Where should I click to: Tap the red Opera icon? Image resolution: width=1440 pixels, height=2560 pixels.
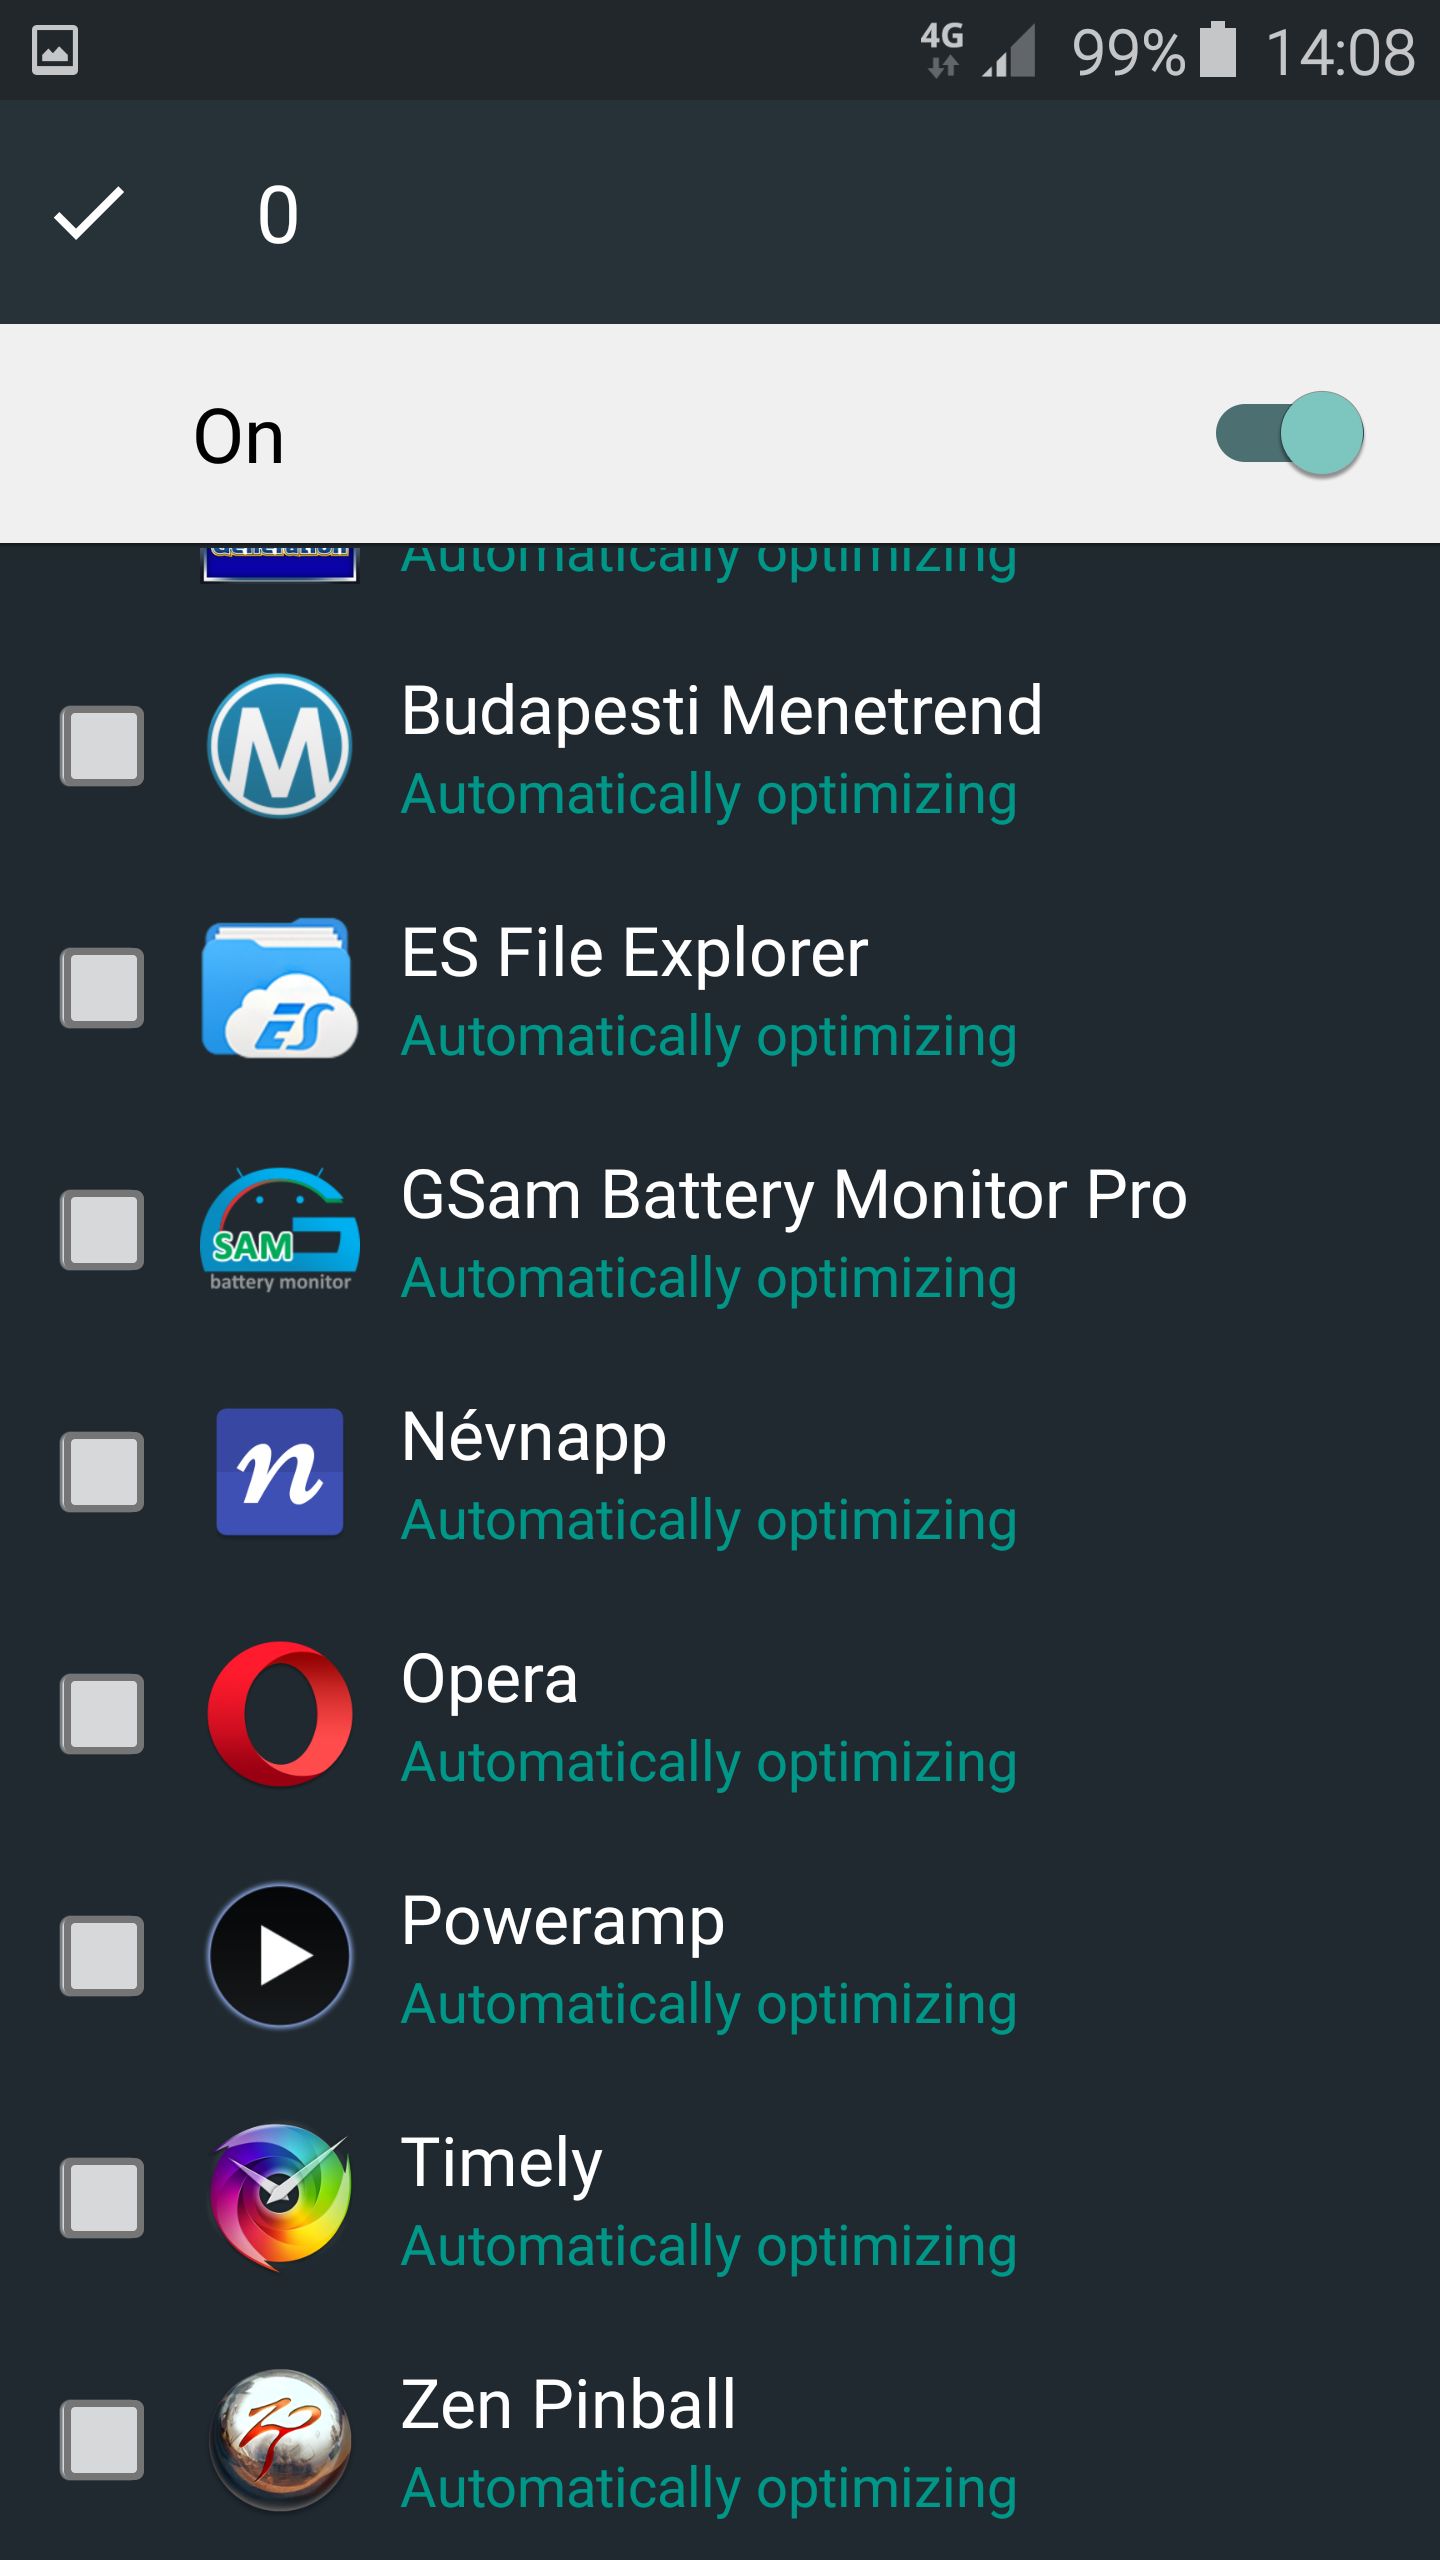point(280,1714)
